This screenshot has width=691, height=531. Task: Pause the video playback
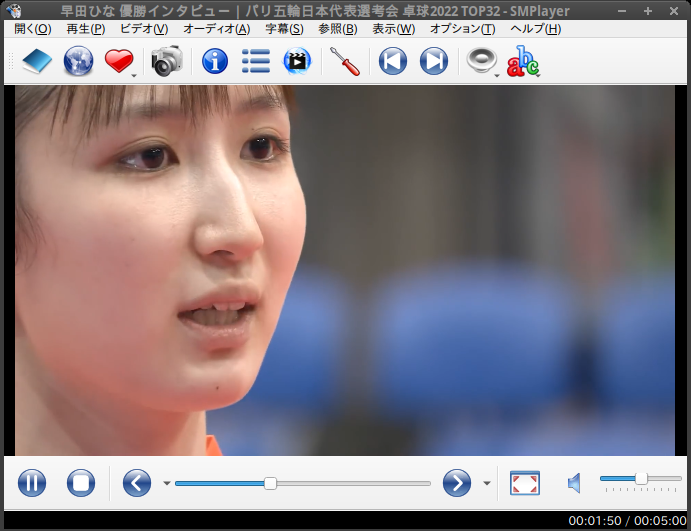click(x=32, y=483)
